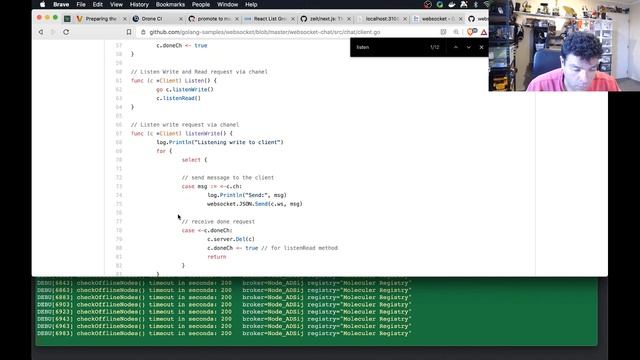Reload the current page
The width and height of the screenshot is (640, 360).
point(66,32)
